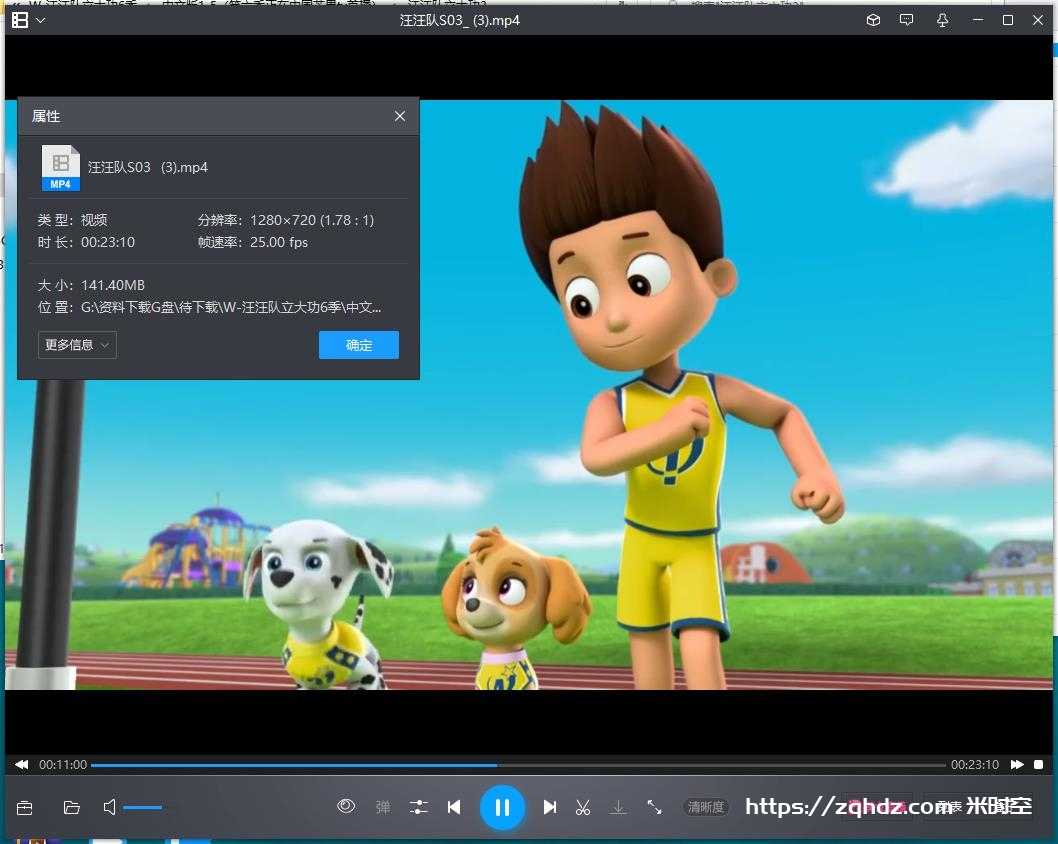Screen dimensions: 1058x844
Task: Open the feedback message icon in title bar
Action: [x=907, y=20]
